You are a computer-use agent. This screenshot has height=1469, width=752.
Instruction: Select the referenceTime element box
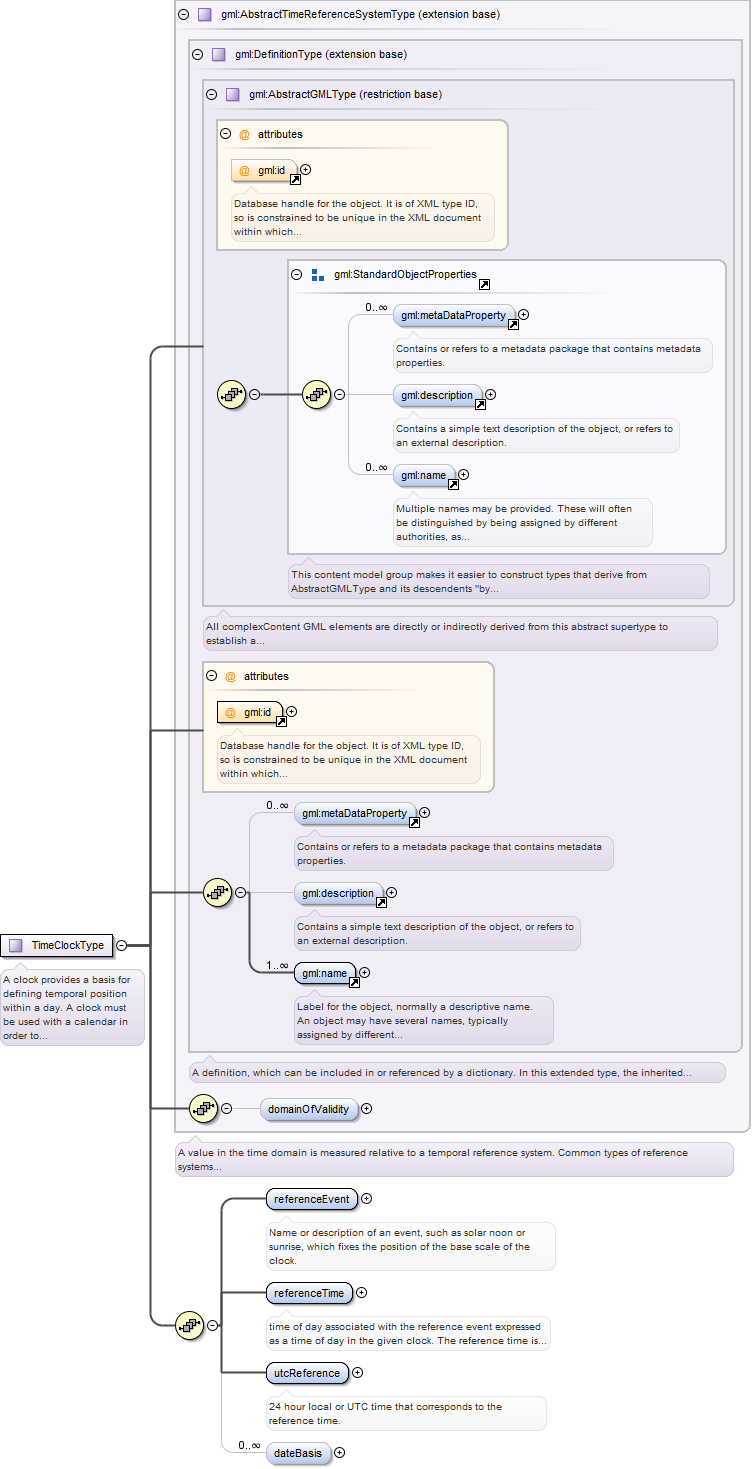click(x=309, y=1293)
